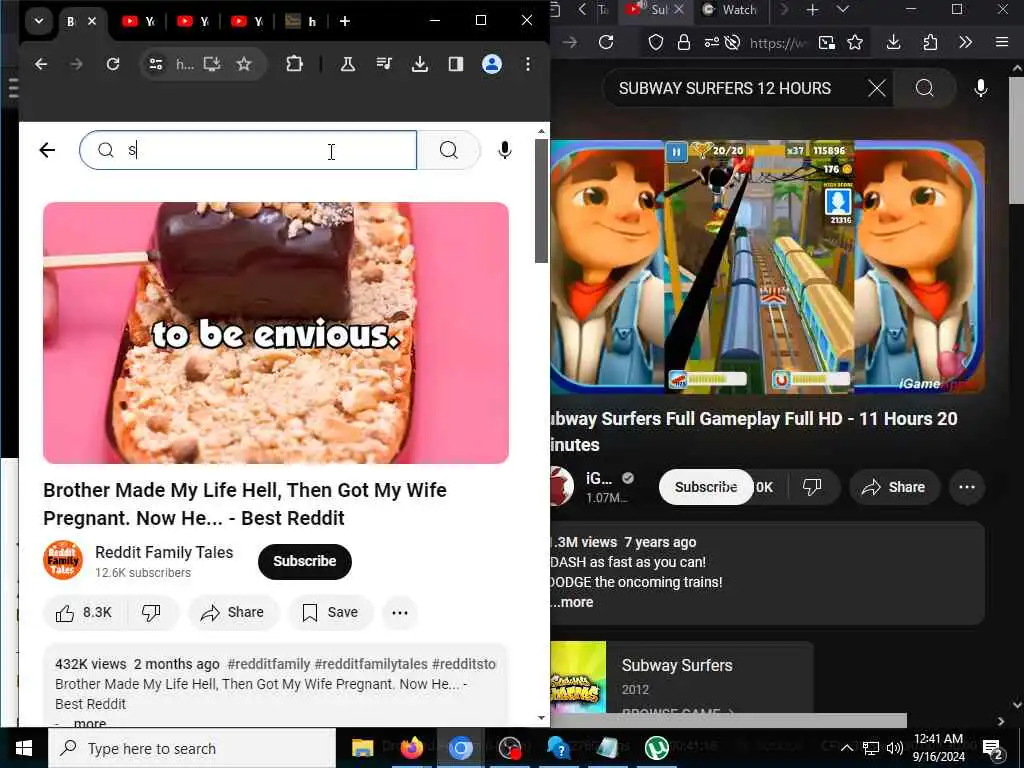Open Chrome downloads icon

click(x=420, y=64)
